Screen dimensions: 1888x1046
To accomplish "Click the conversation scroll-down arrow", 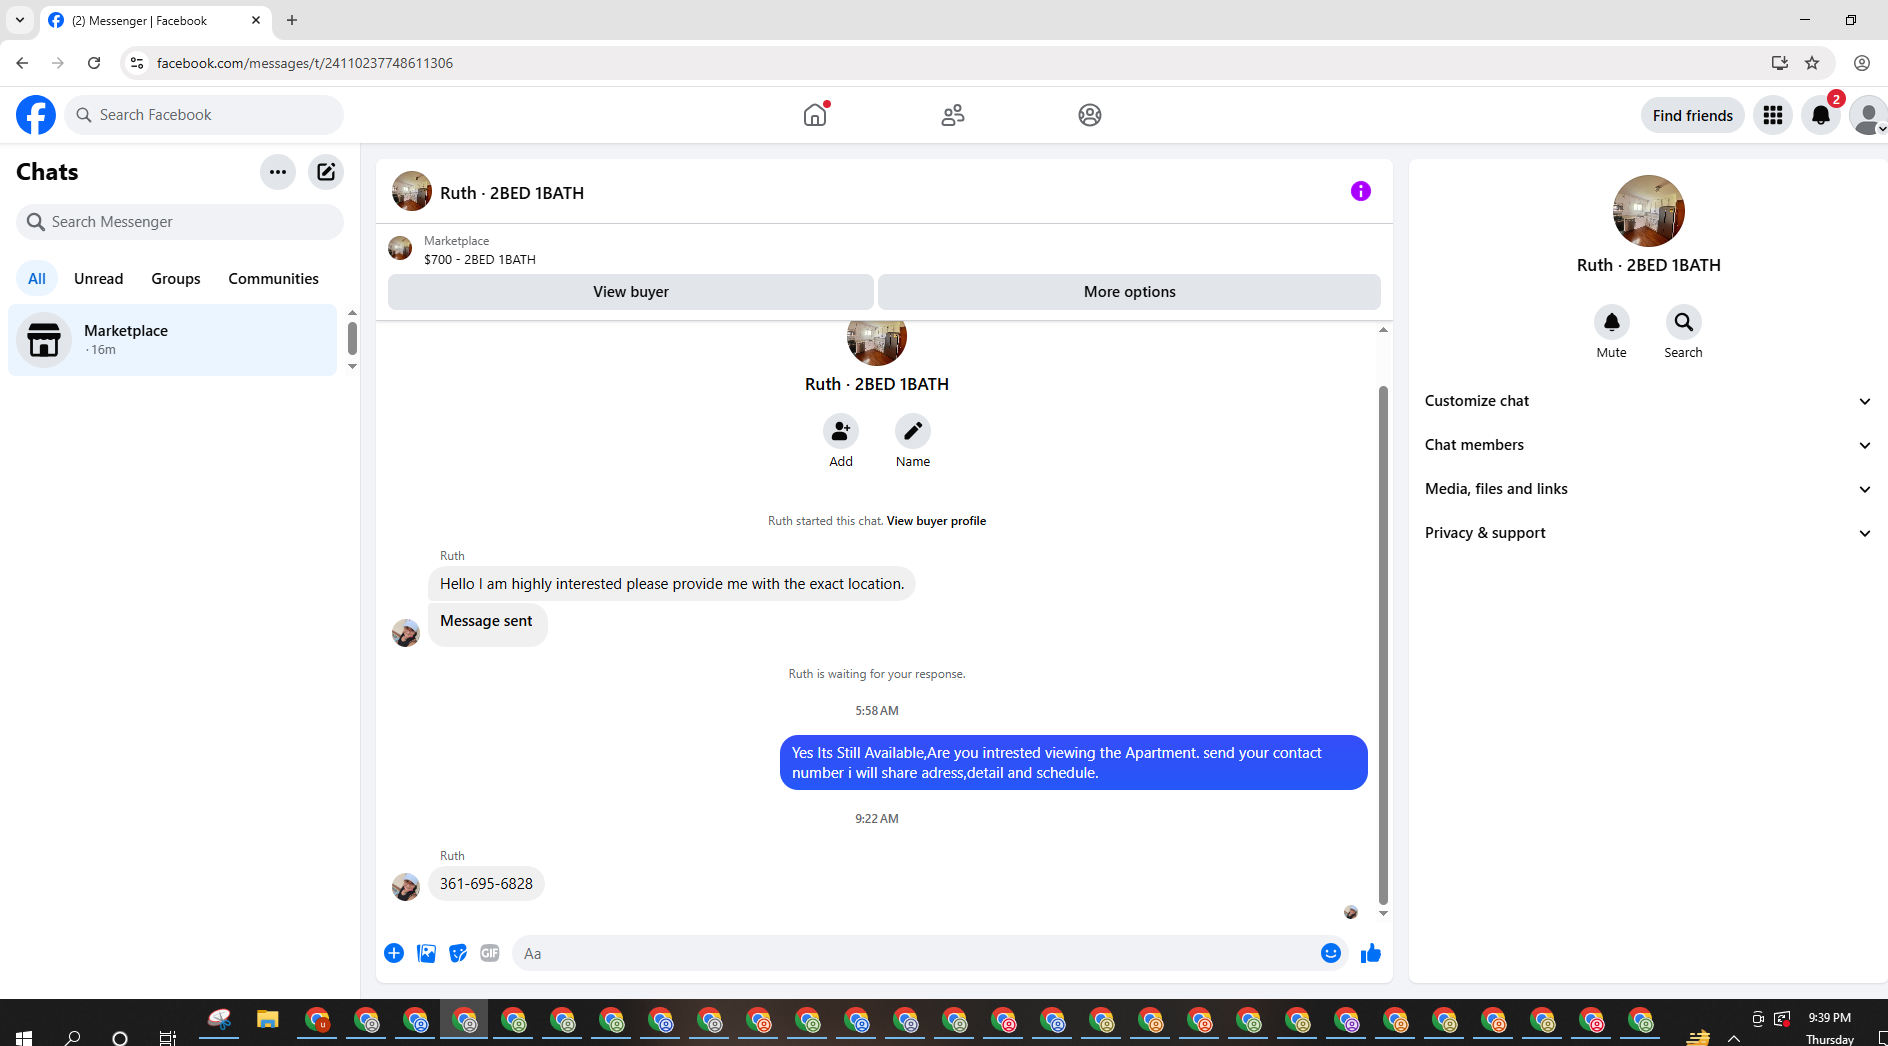I will pos(1383,913).
